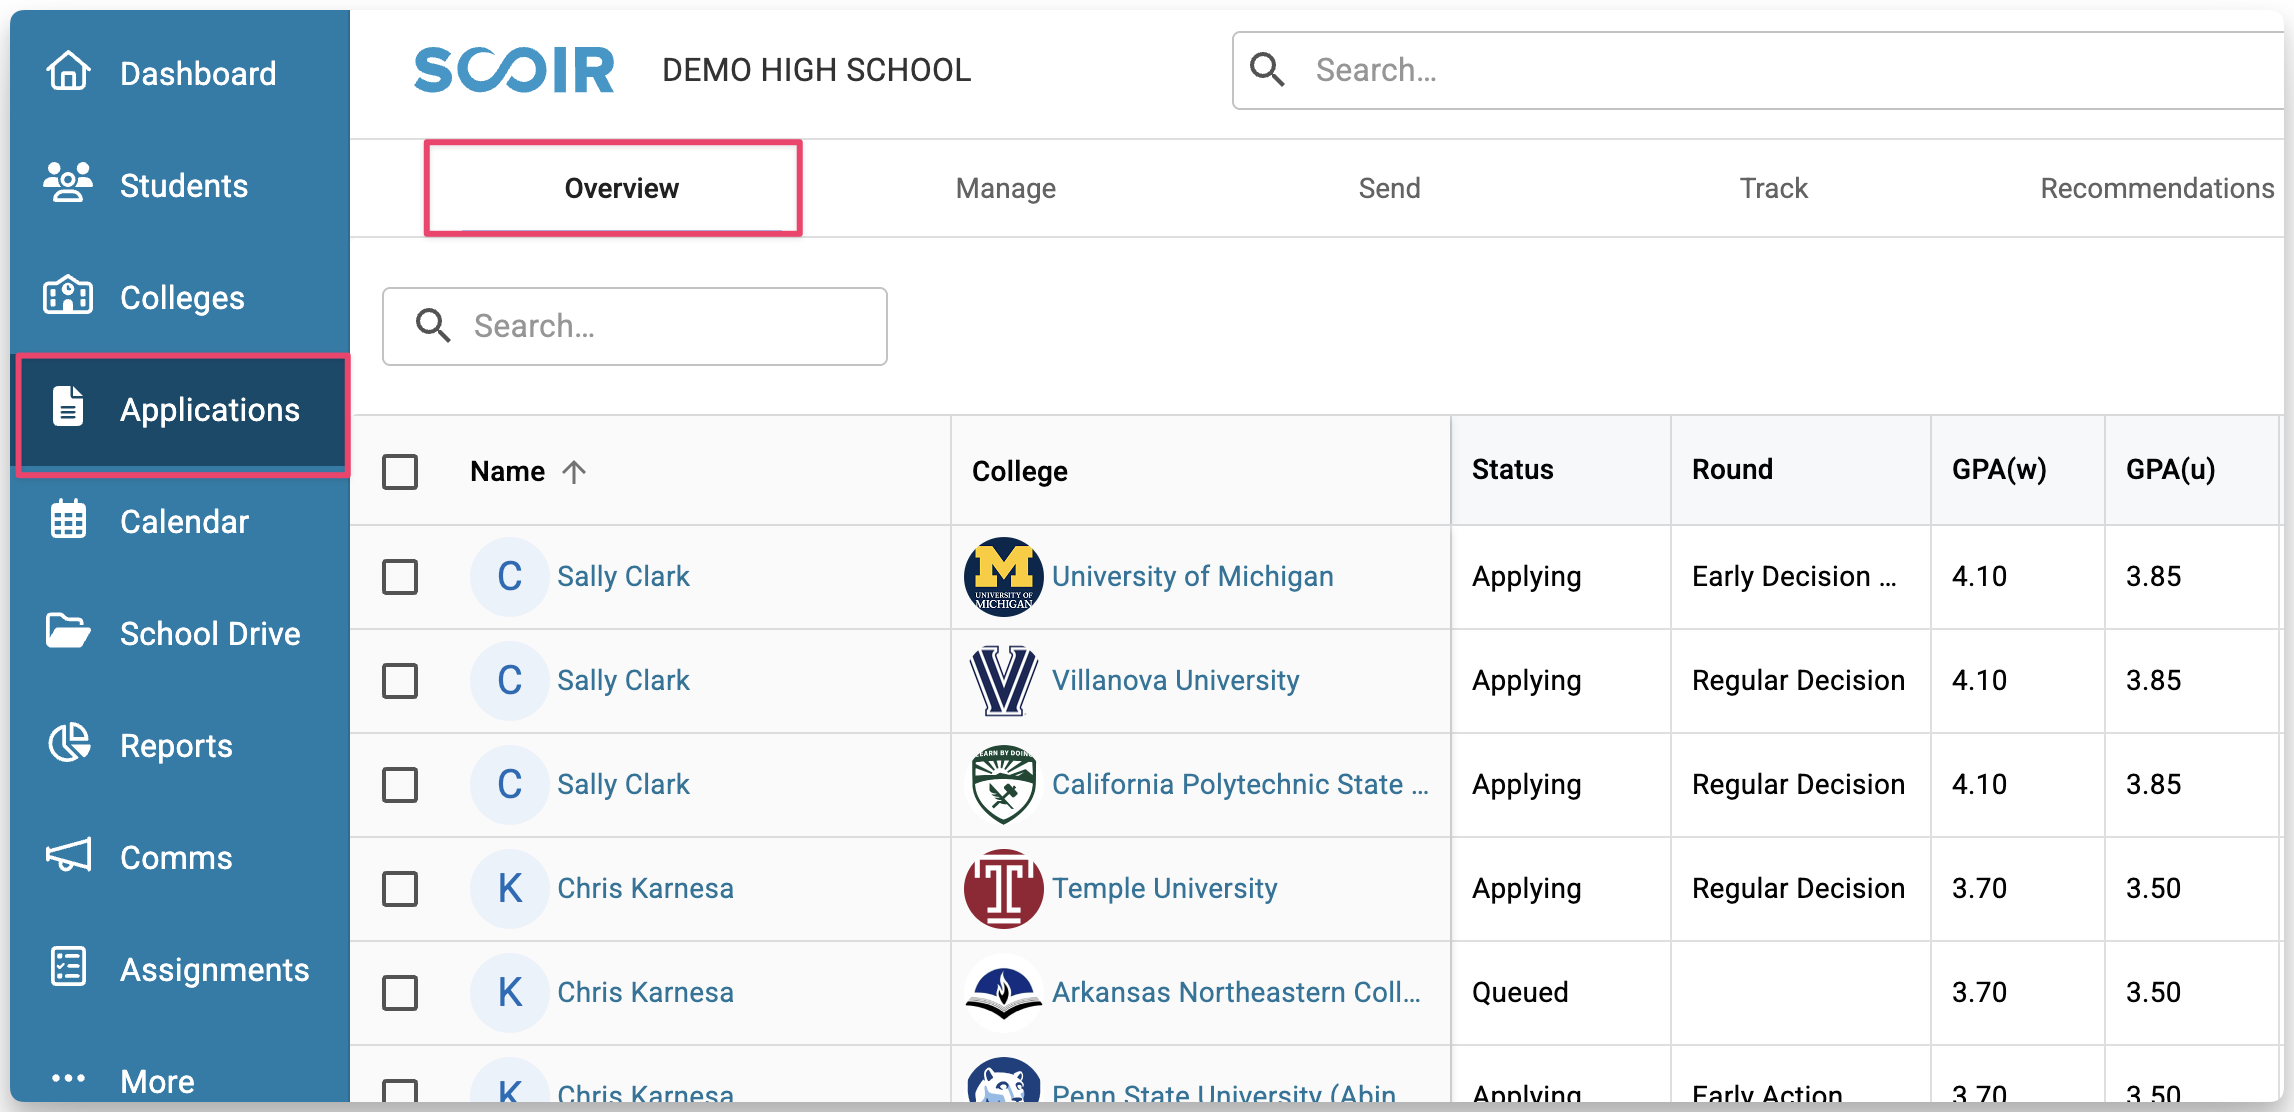Toggle Name column sort arrow
Viewport: 2294px width, 1112px height.
574,472
